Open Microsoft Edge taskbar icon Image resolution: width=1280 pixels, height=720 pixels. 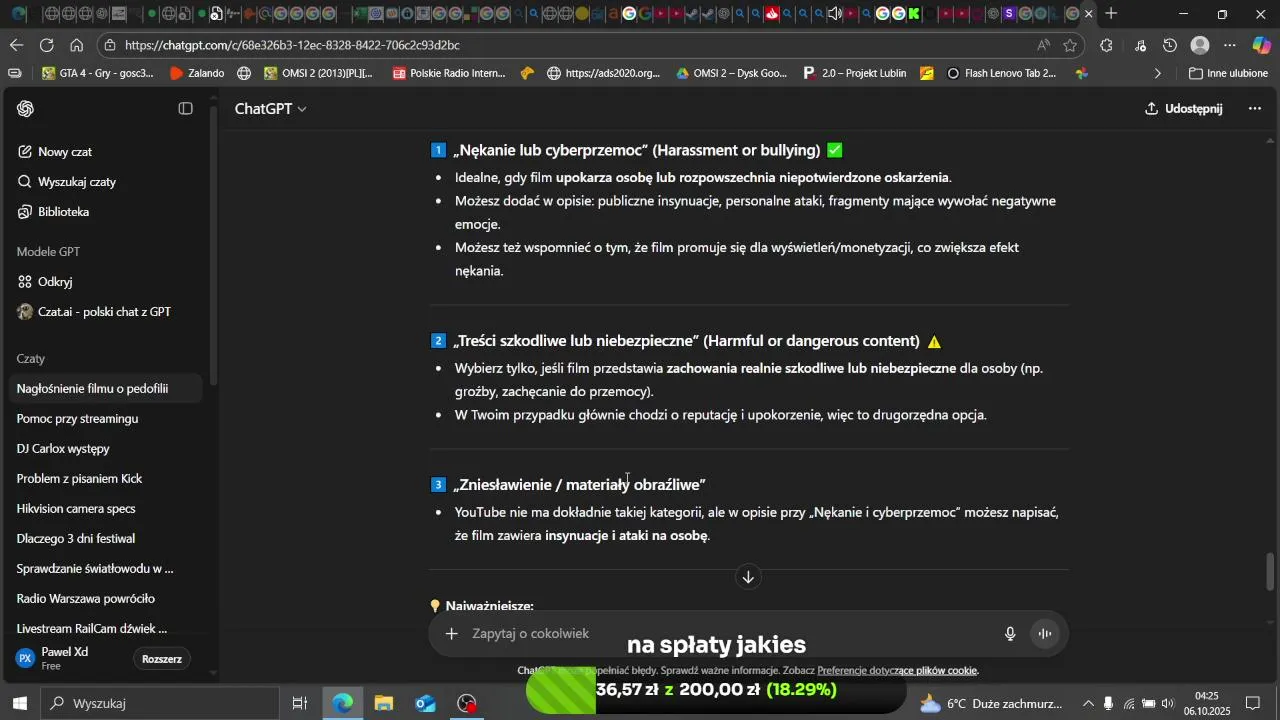click(343, 704)
